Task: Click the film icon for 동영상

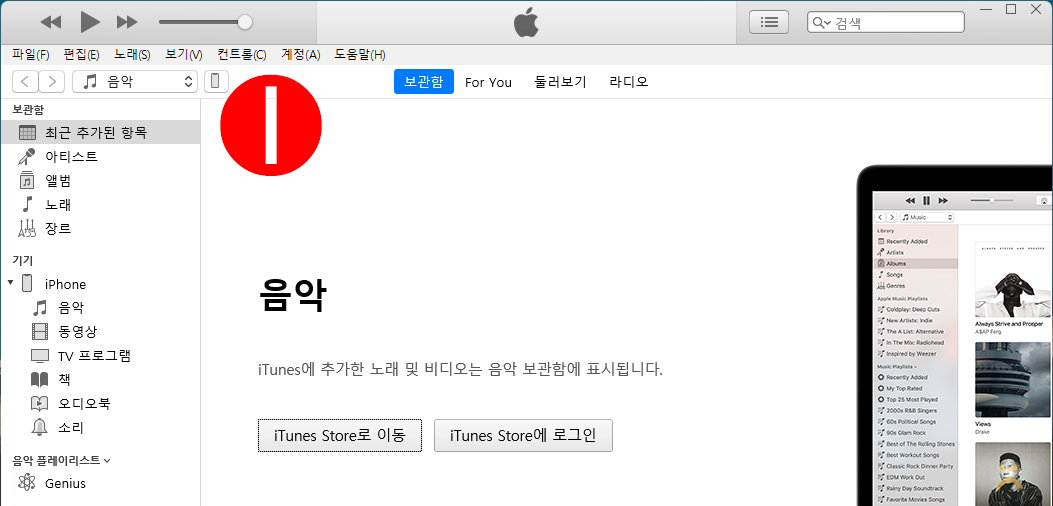Action: click(40, 331)
